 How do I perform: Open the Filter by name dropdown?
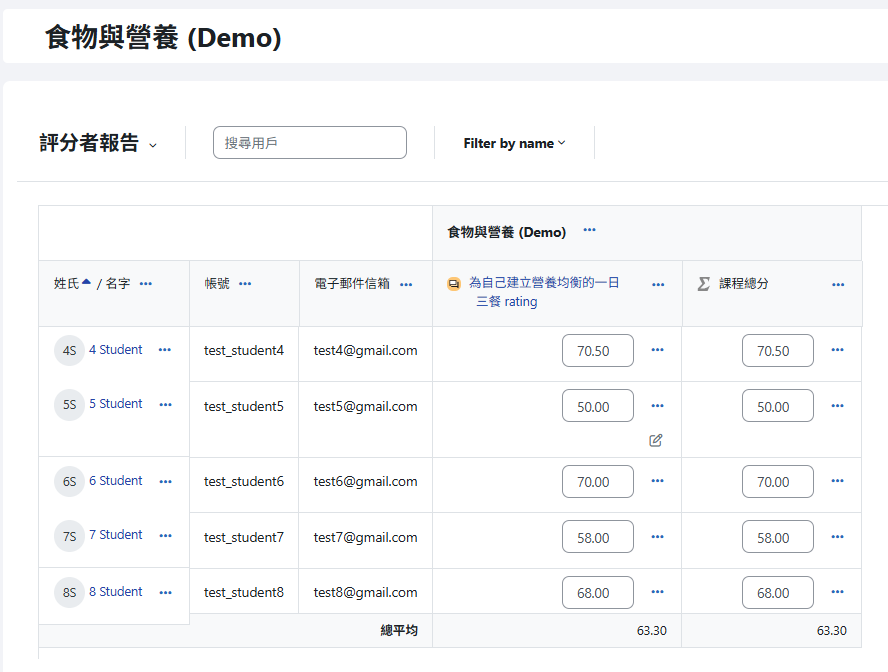coord(514,143)
